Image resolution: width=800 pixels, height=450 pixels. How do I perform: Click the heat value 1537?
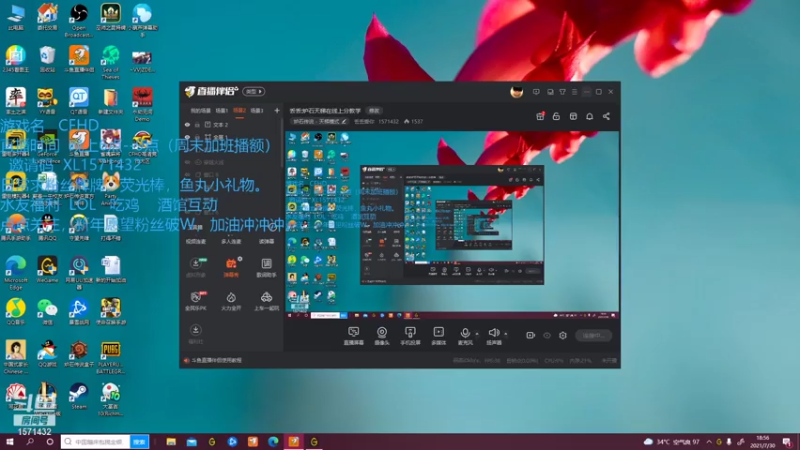pos(417,121)
